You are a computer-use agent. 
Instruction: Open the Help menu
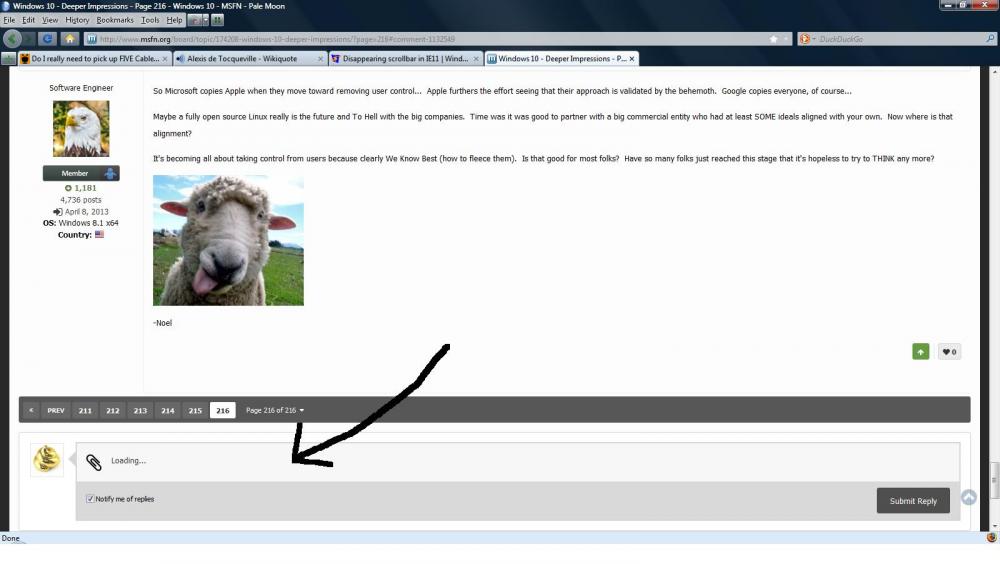pos(174,20)
